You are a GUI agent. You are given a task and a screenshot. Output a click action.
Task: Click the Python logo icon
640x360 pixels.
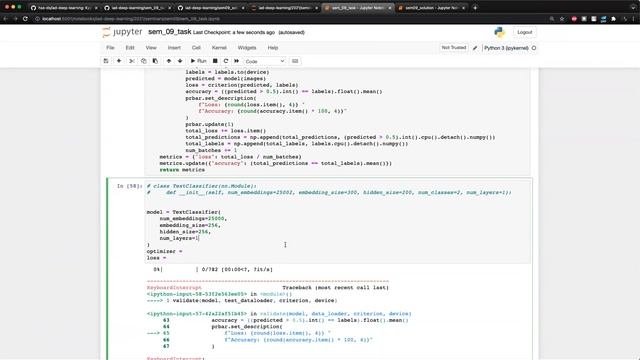pyautogui.click(x=500, y=32)
